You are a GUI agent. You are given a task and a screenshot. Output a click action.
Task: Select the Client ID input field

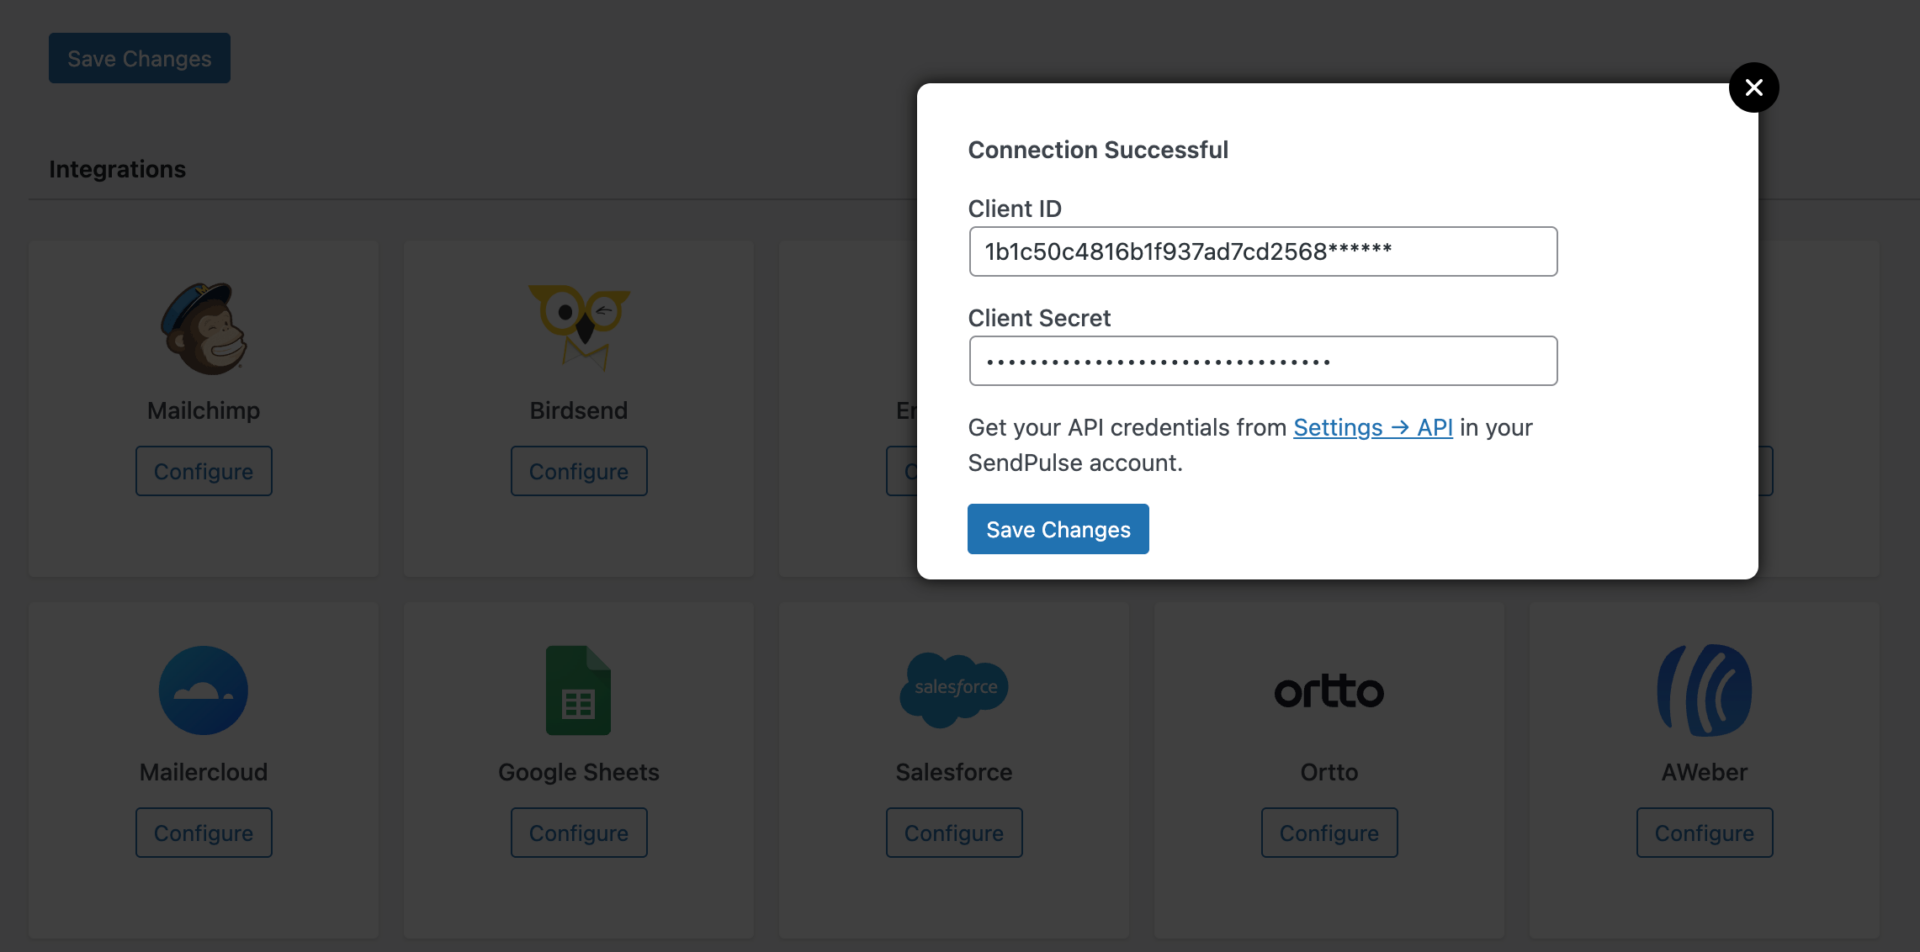[1263, 251]
